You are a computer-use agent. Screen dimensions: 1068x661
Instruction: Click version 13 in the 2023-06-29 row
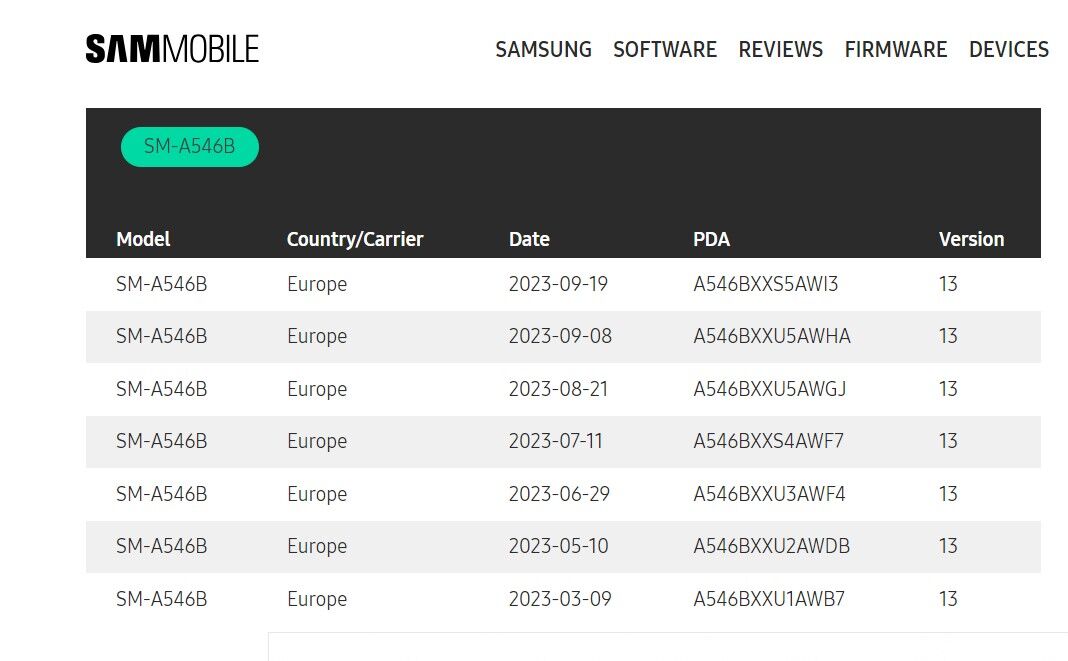pos(948,494)
